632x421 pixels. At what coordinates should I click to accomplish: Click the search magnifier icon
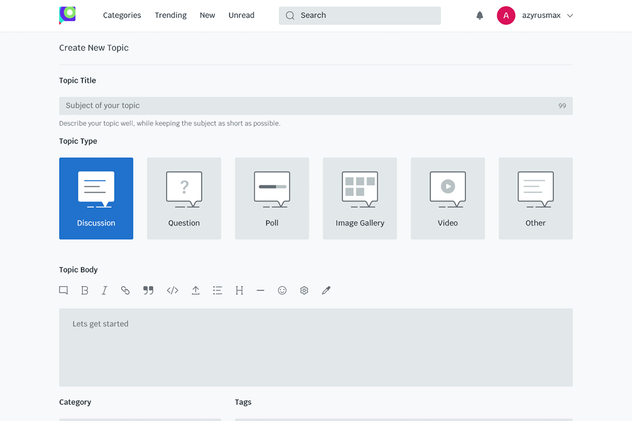[290, 16]
